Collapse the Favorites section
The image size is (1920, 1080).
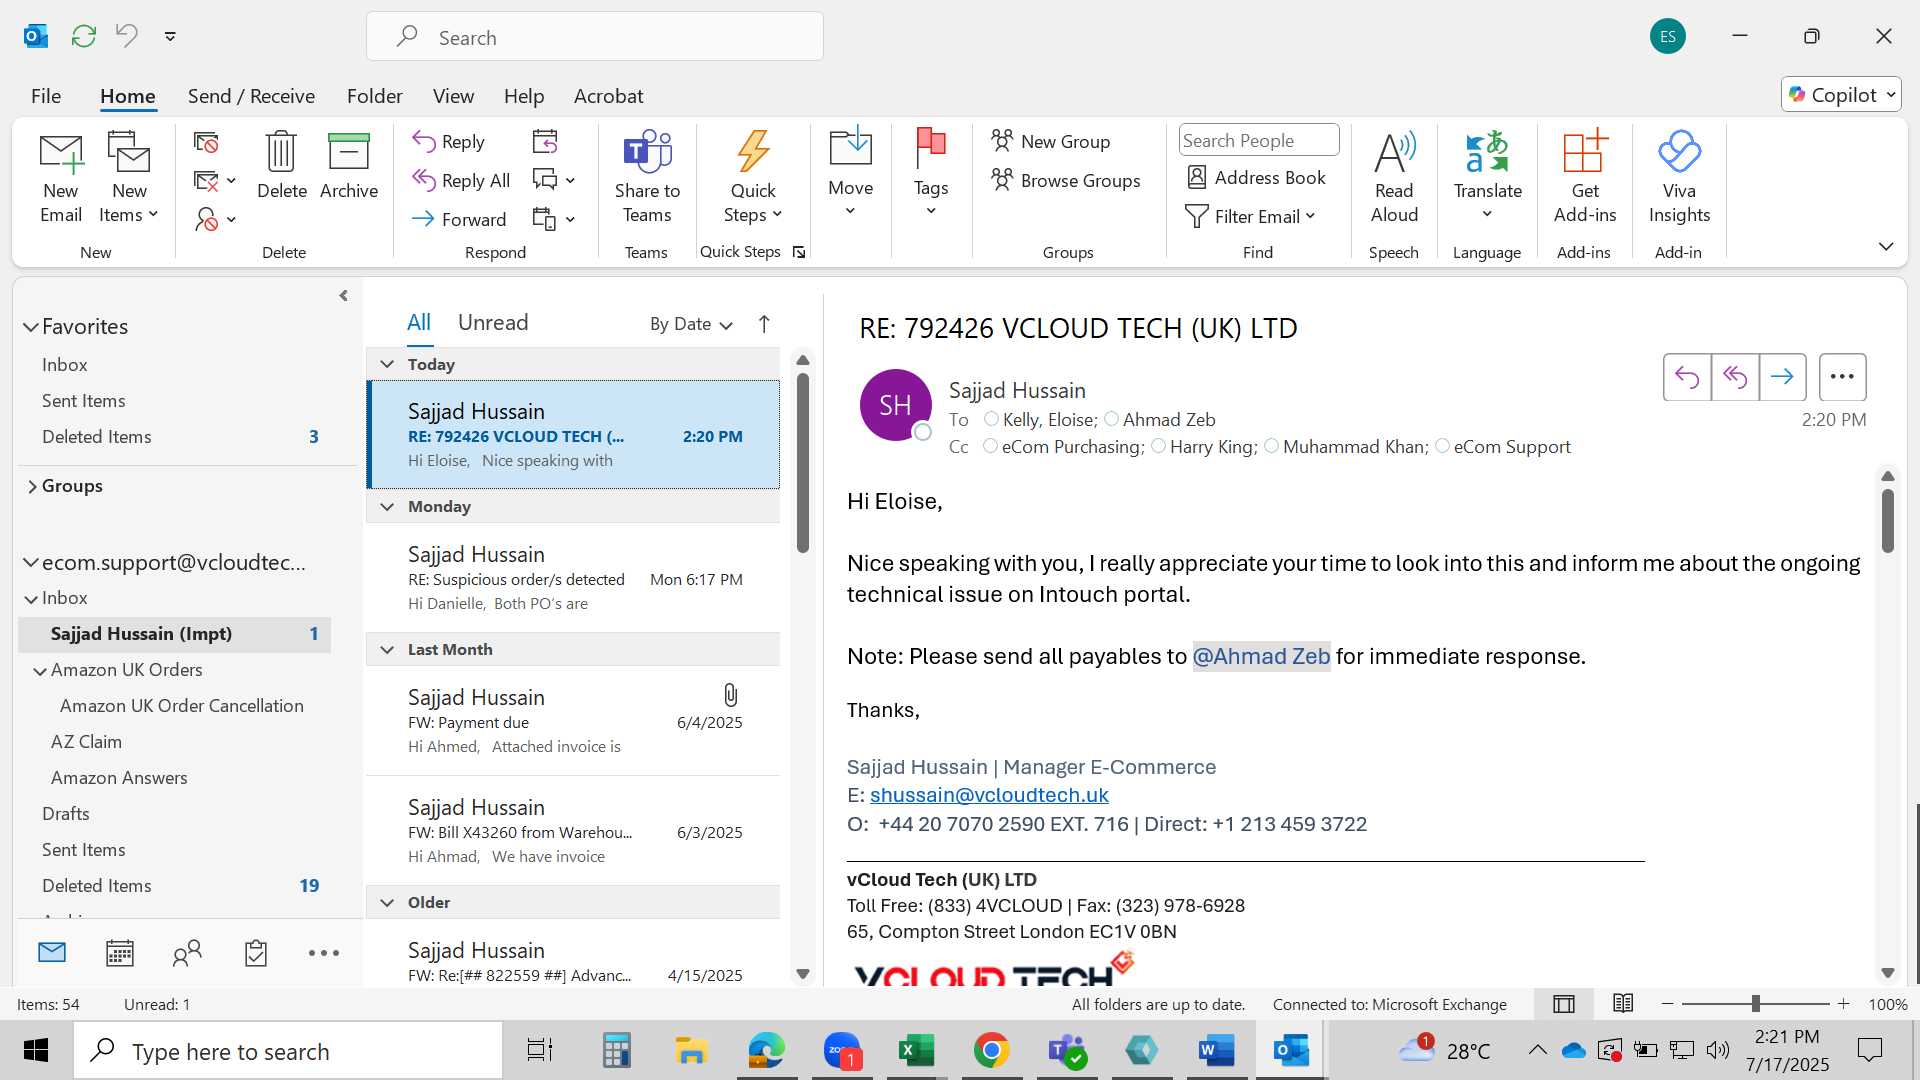[31, 327]
